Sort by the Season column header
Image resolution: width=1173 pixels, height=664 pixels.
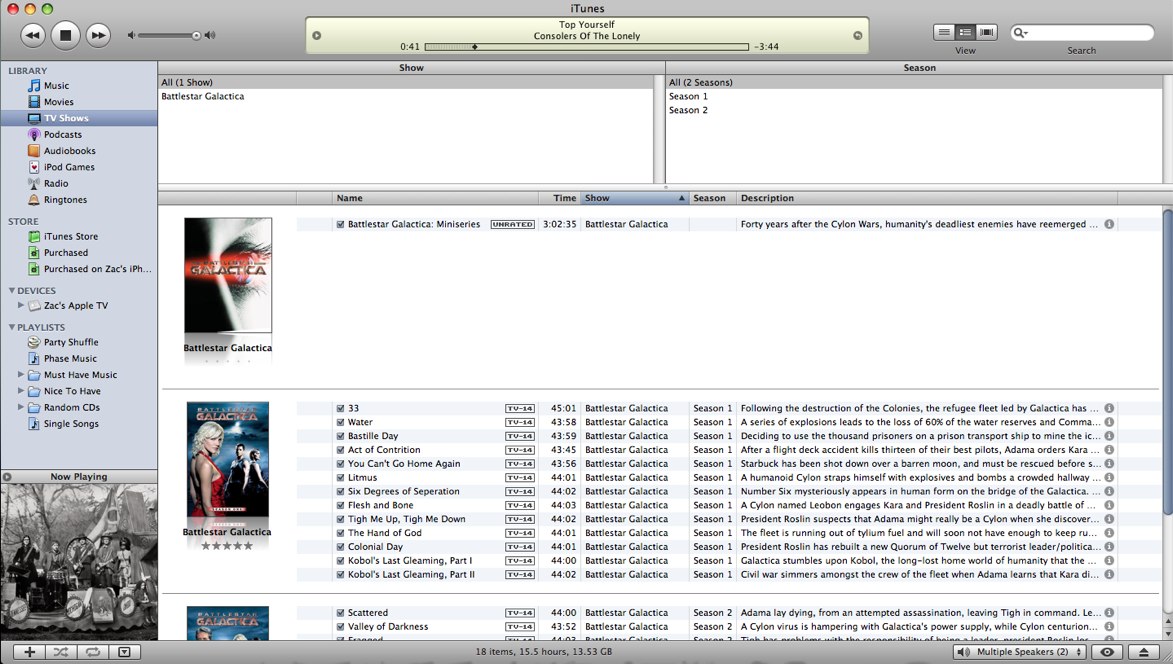pyautogui.click(x=712, y=198)
